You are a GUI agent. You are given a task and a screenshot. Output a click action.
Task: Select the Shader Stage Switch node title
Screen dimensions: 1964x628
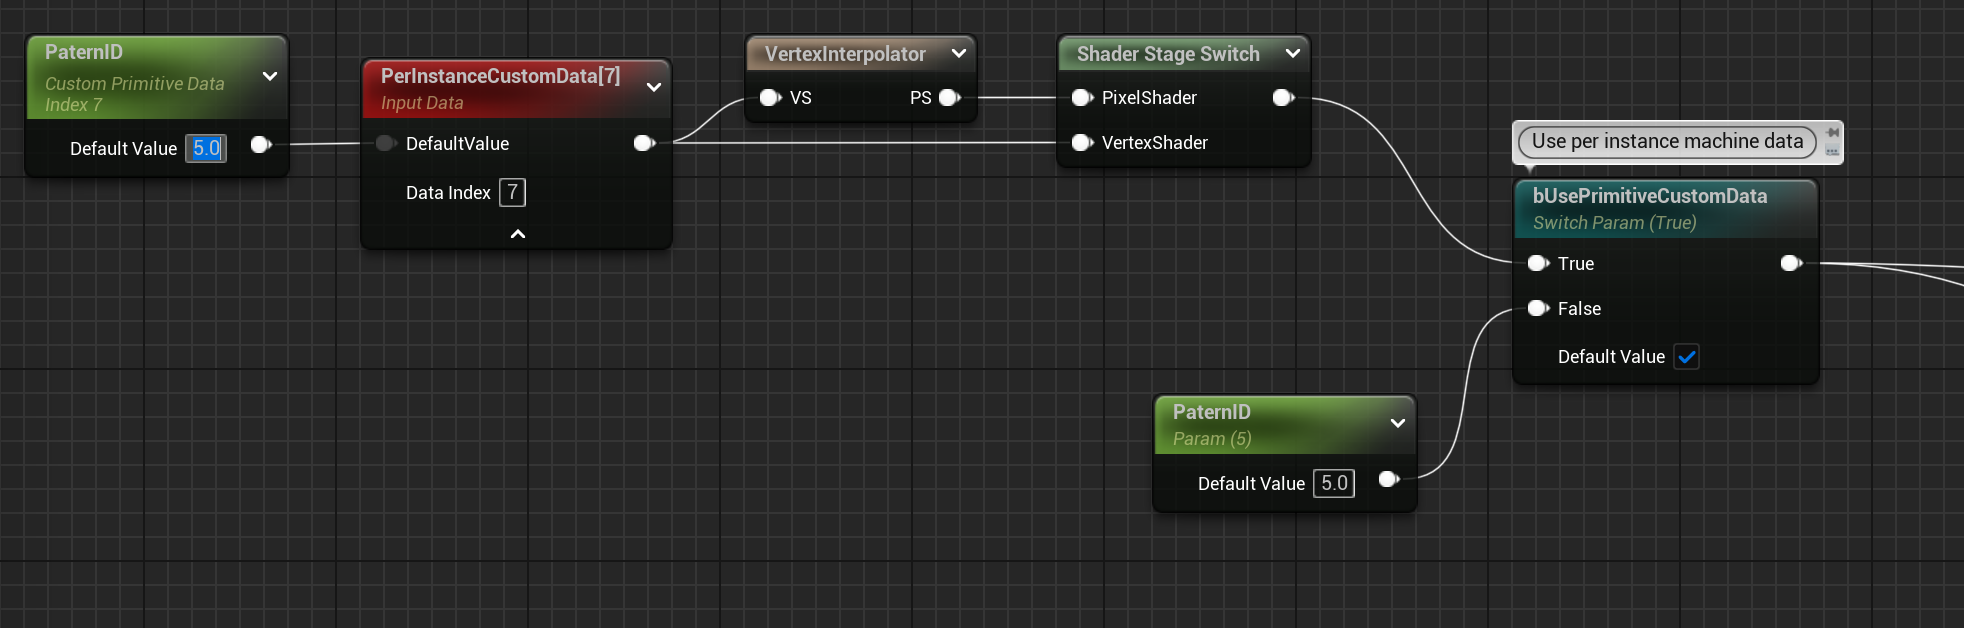1168,54
